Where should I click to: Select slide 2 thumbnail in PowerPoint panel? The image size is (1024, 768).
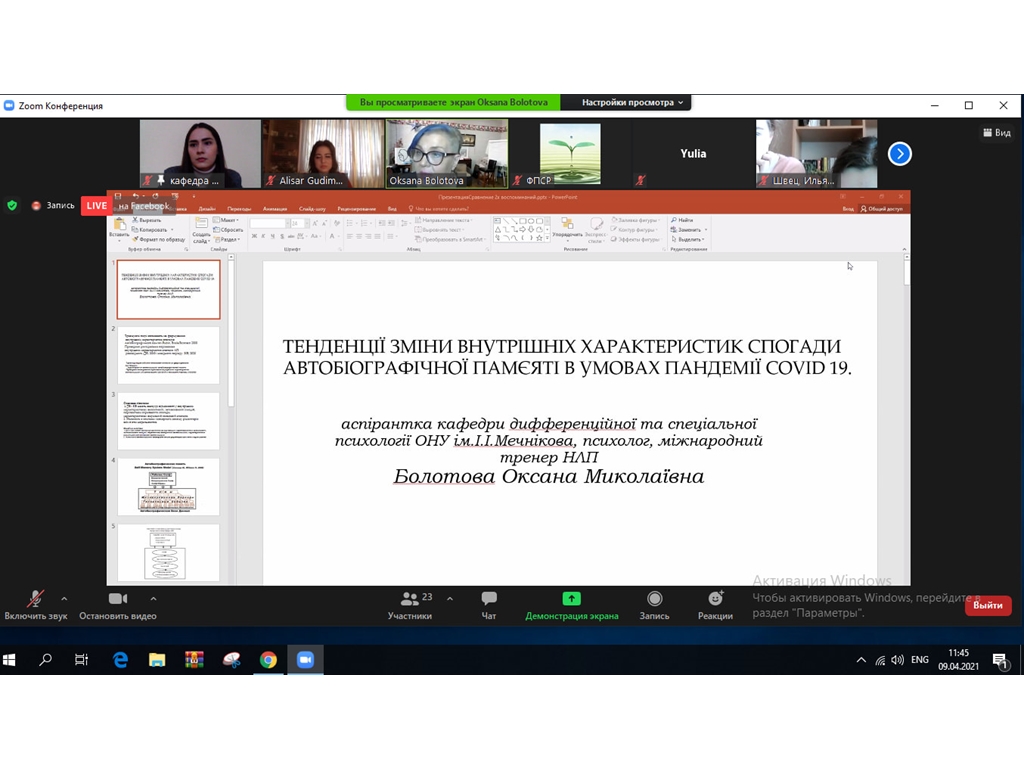(x=168, y=355)
